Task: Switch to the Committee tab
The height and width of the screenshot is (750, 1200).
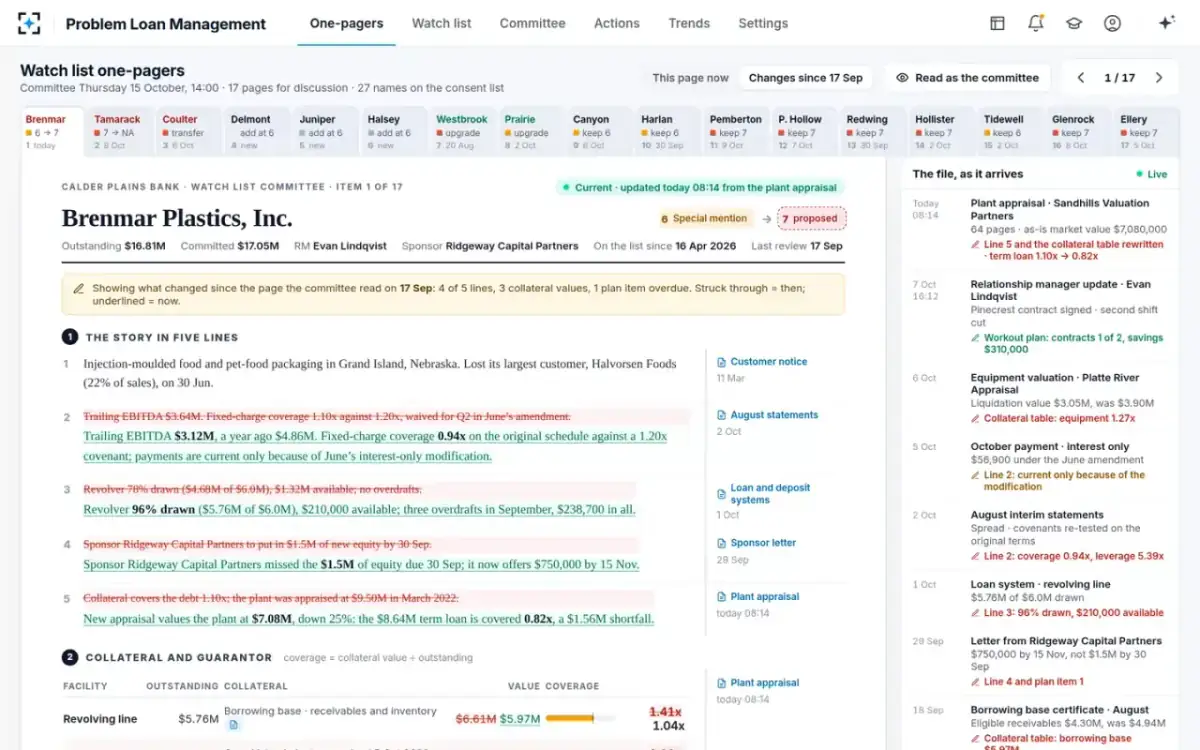Action: [532, 23]
